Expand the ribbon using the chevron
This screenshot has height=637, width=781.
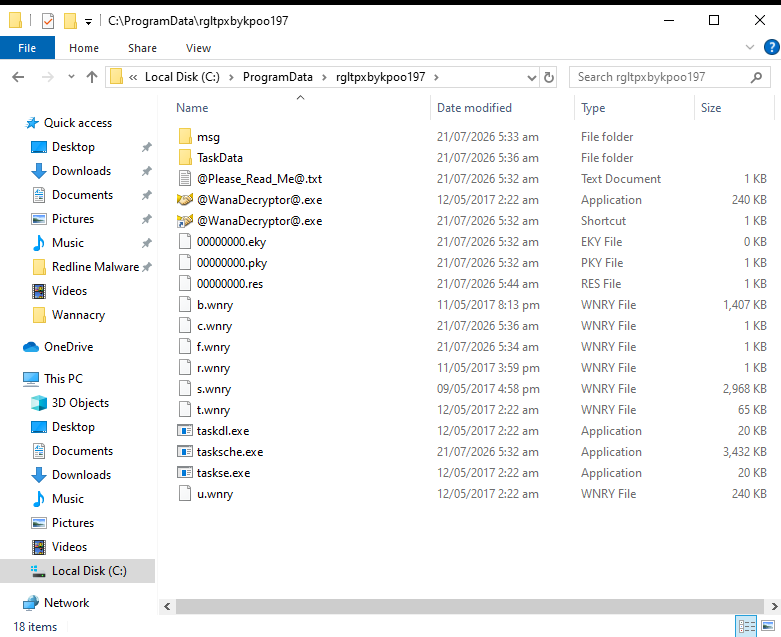click(750, 47)
